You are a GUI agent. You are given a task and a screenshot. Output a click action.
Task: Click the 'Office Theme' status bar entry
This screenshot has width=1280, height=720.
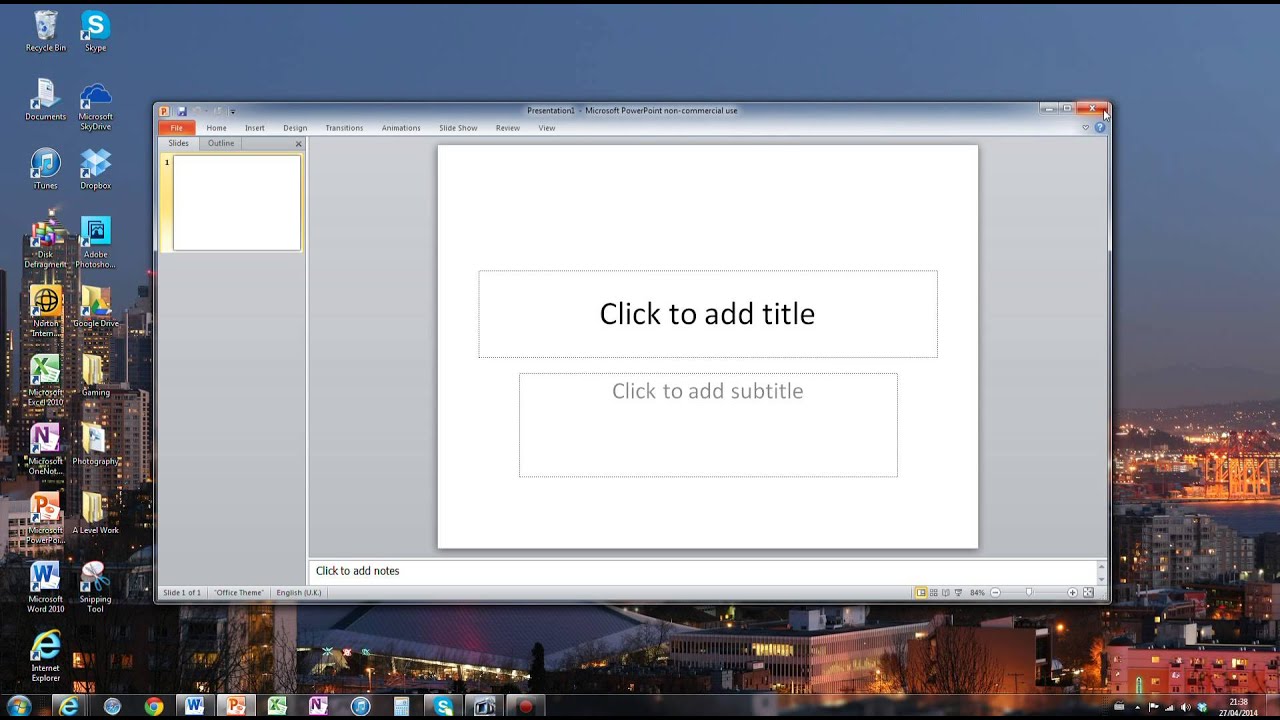(x=239, y=593)
